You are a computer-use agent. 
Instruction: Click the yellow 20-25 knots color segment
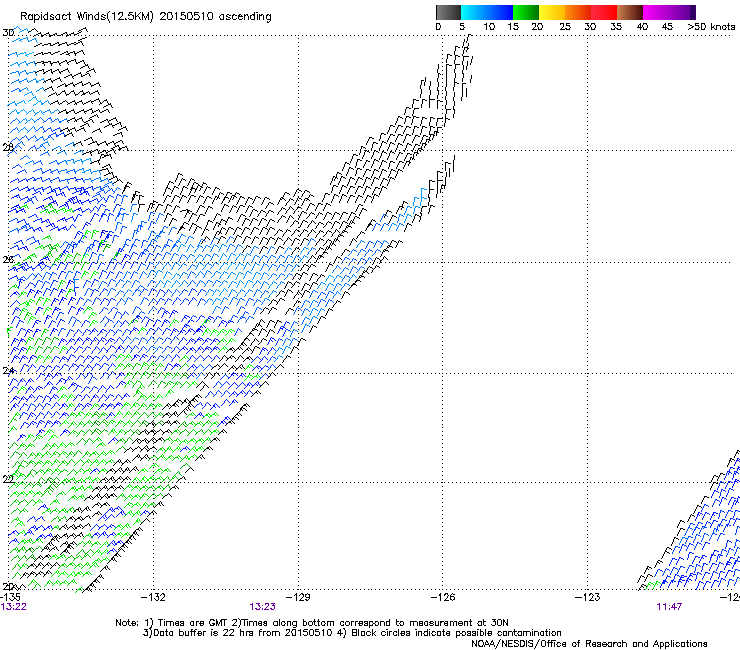552,12
